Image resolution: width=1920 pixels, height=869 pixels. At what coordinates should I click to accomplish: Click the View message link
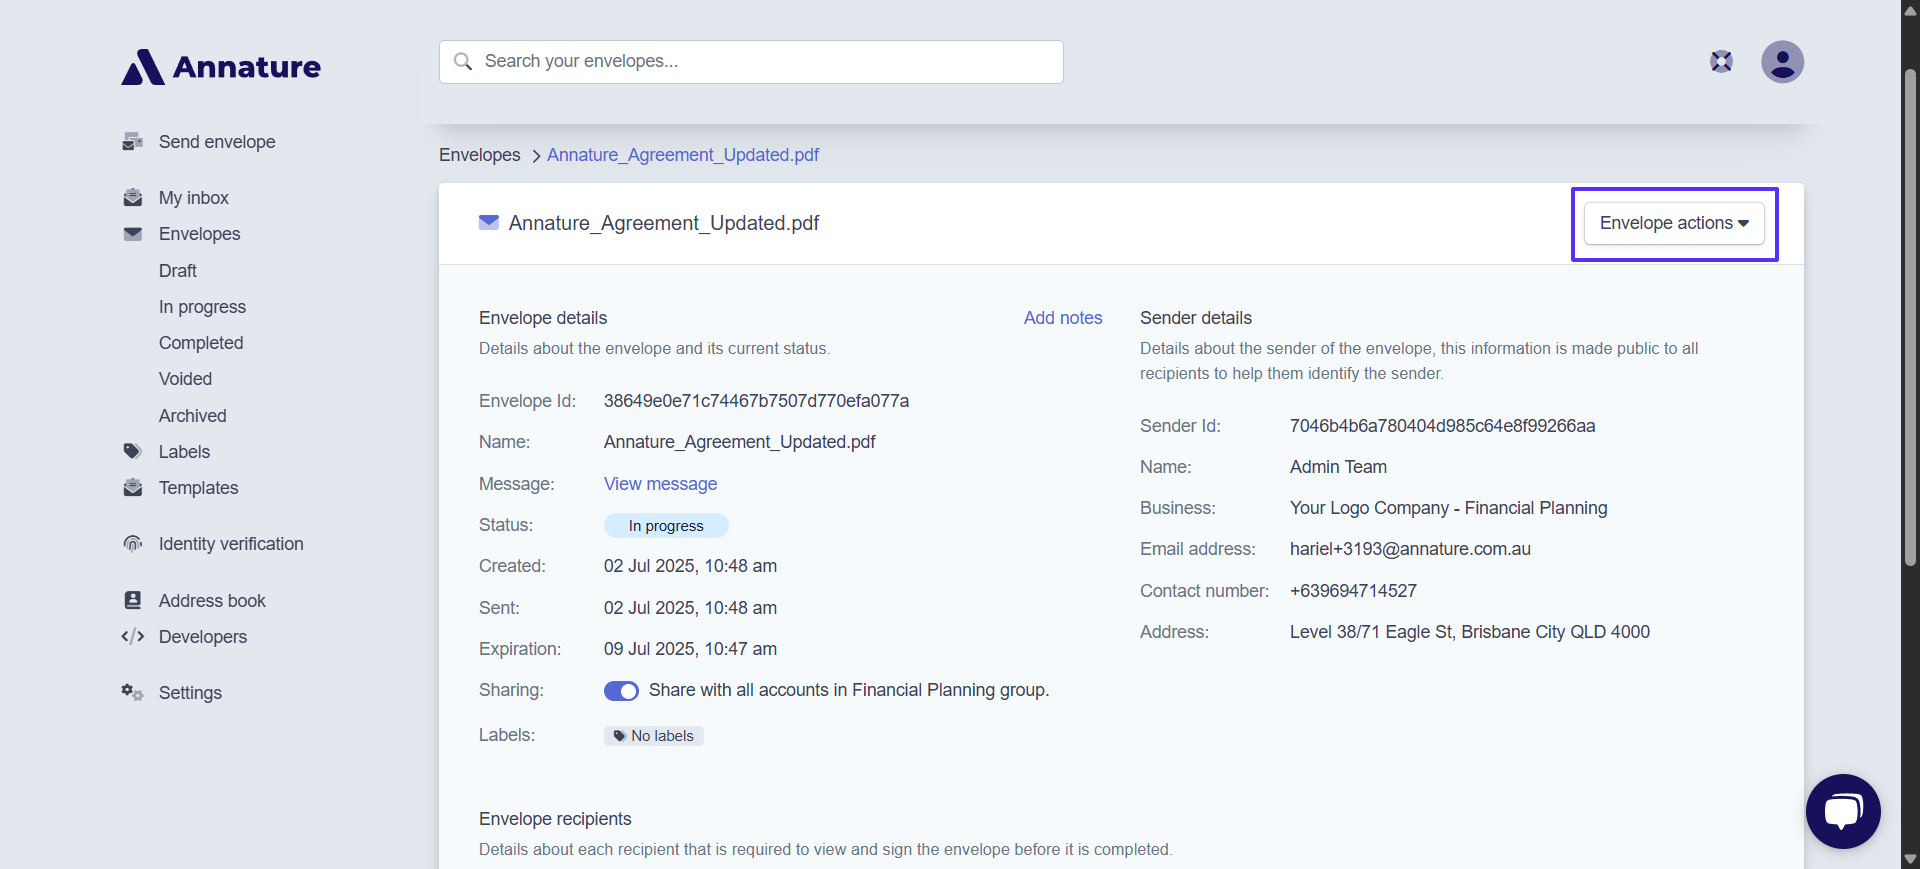660,484
